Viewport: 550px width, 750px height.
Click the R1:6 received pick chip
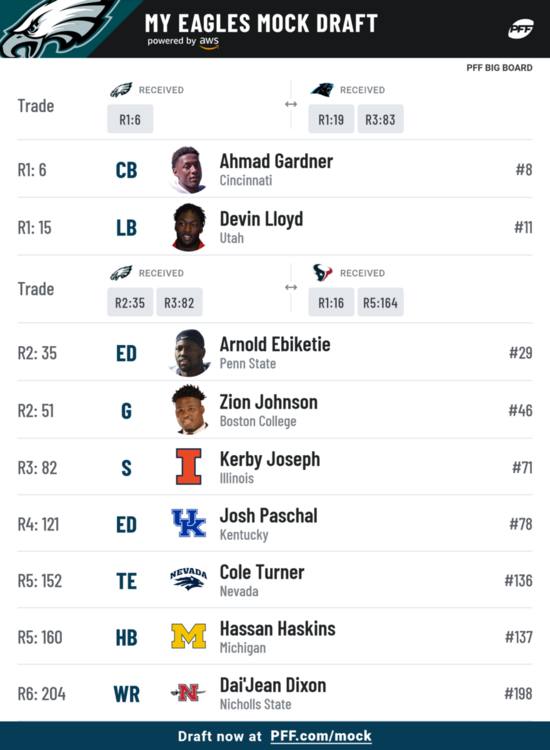(x=130, y=119)
